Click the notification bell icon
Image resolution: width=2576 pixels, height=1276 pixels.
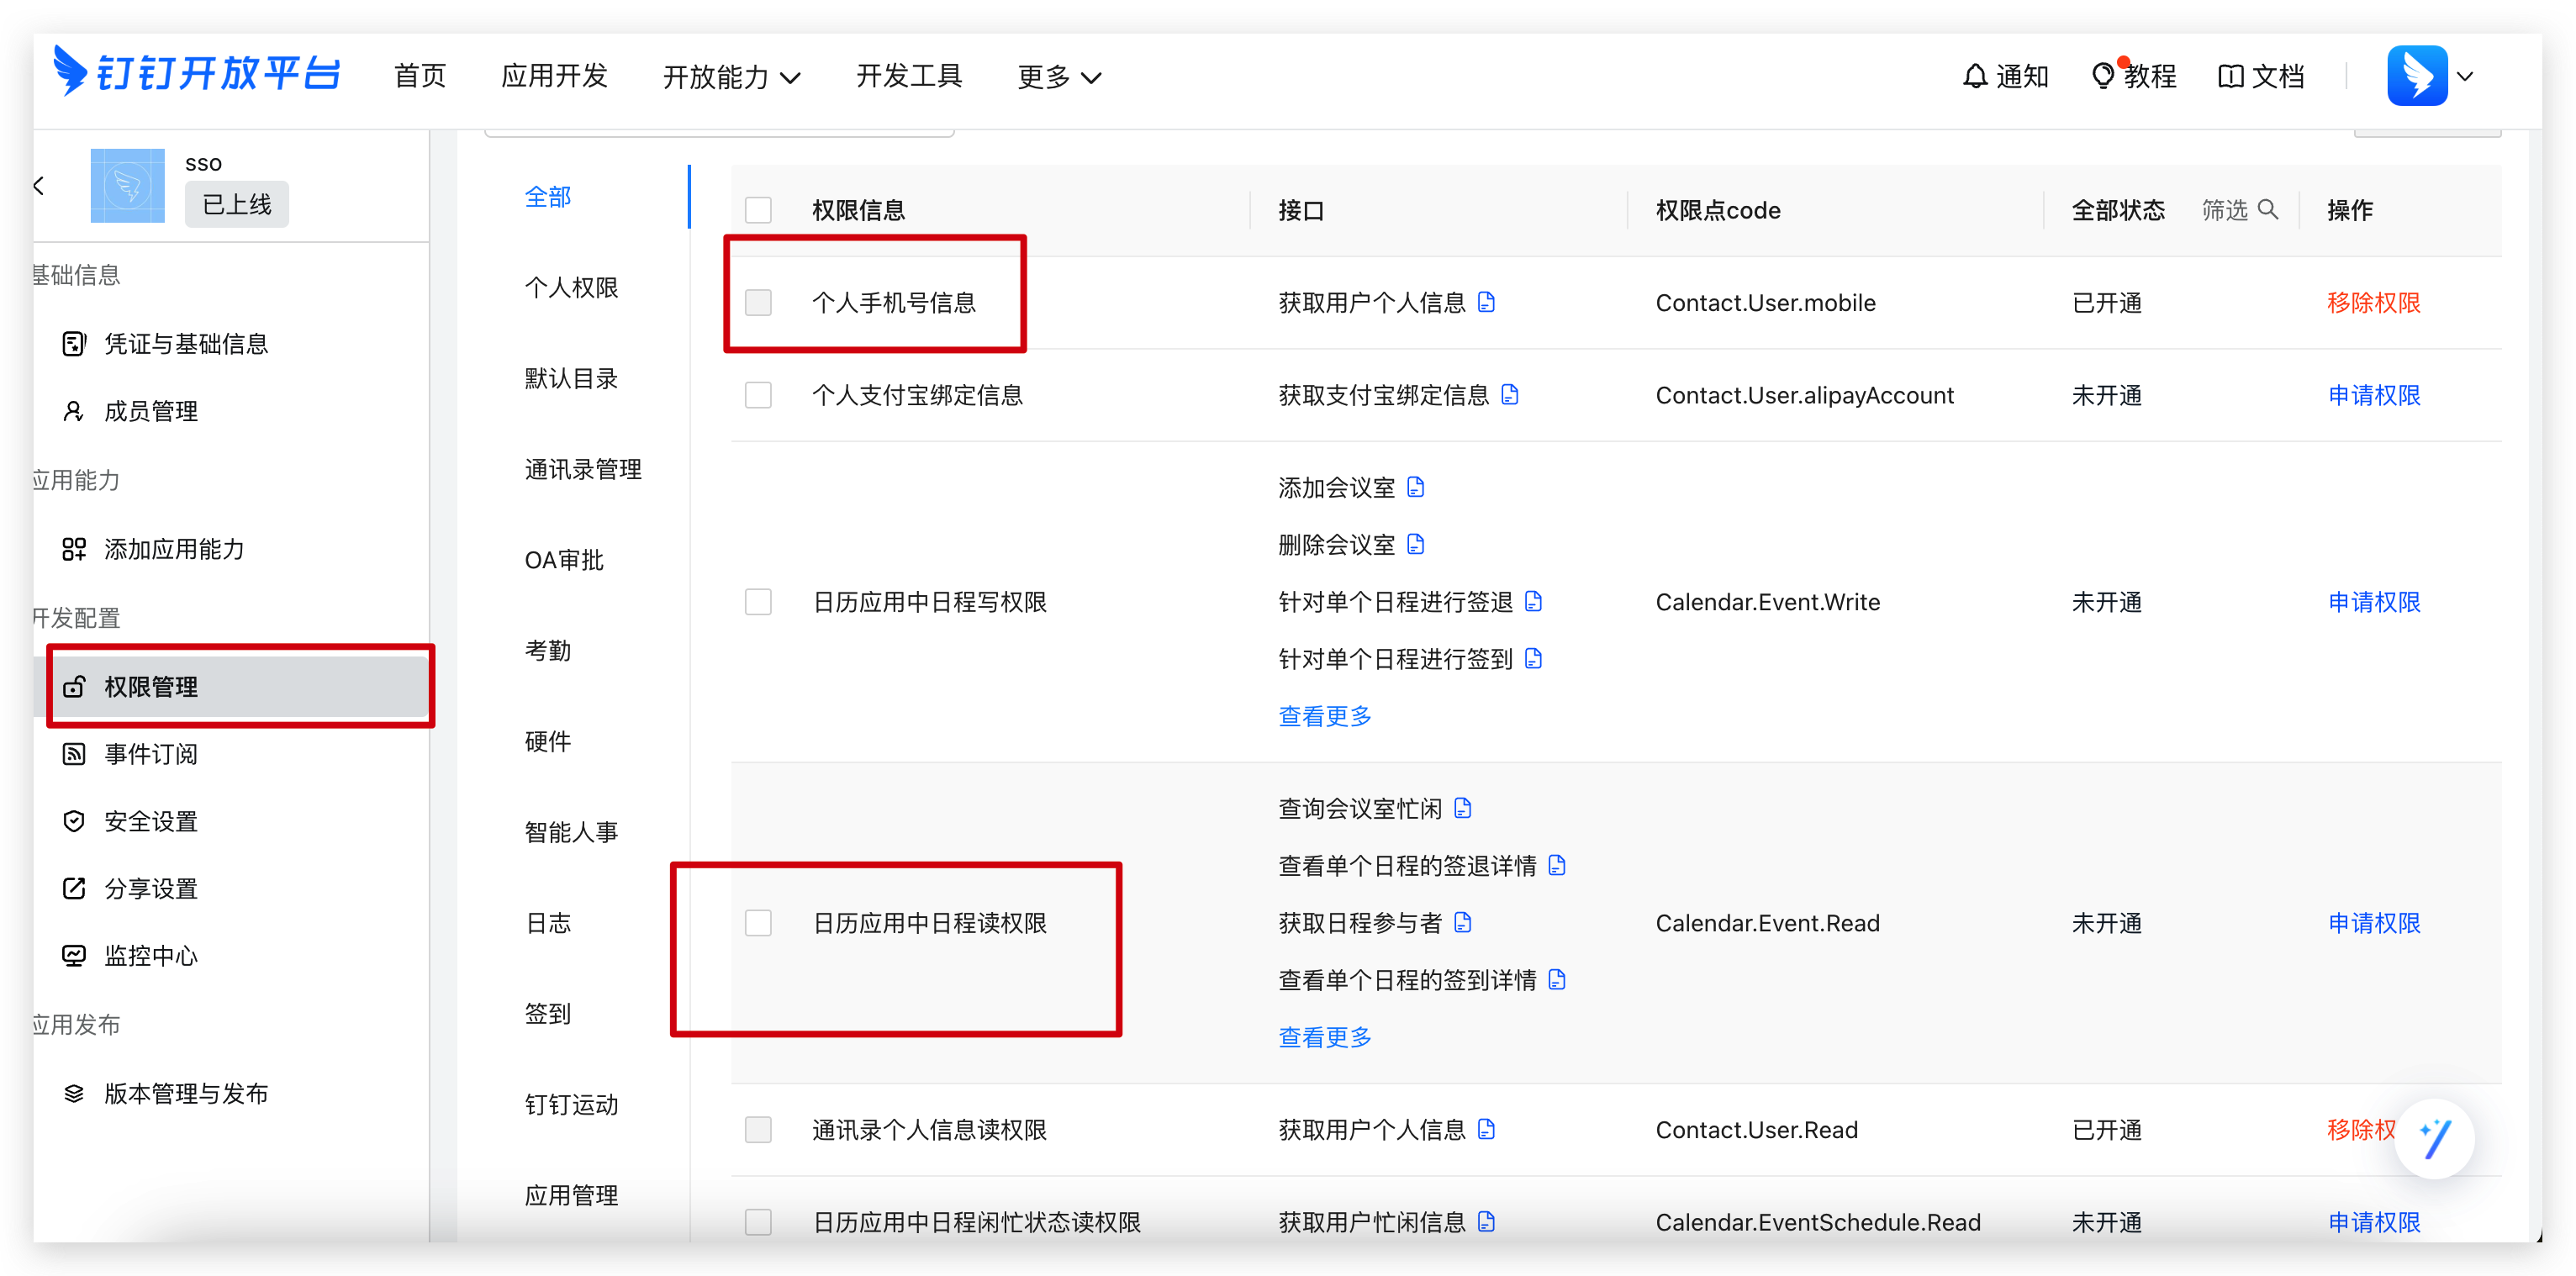[x=1974, y=76]
